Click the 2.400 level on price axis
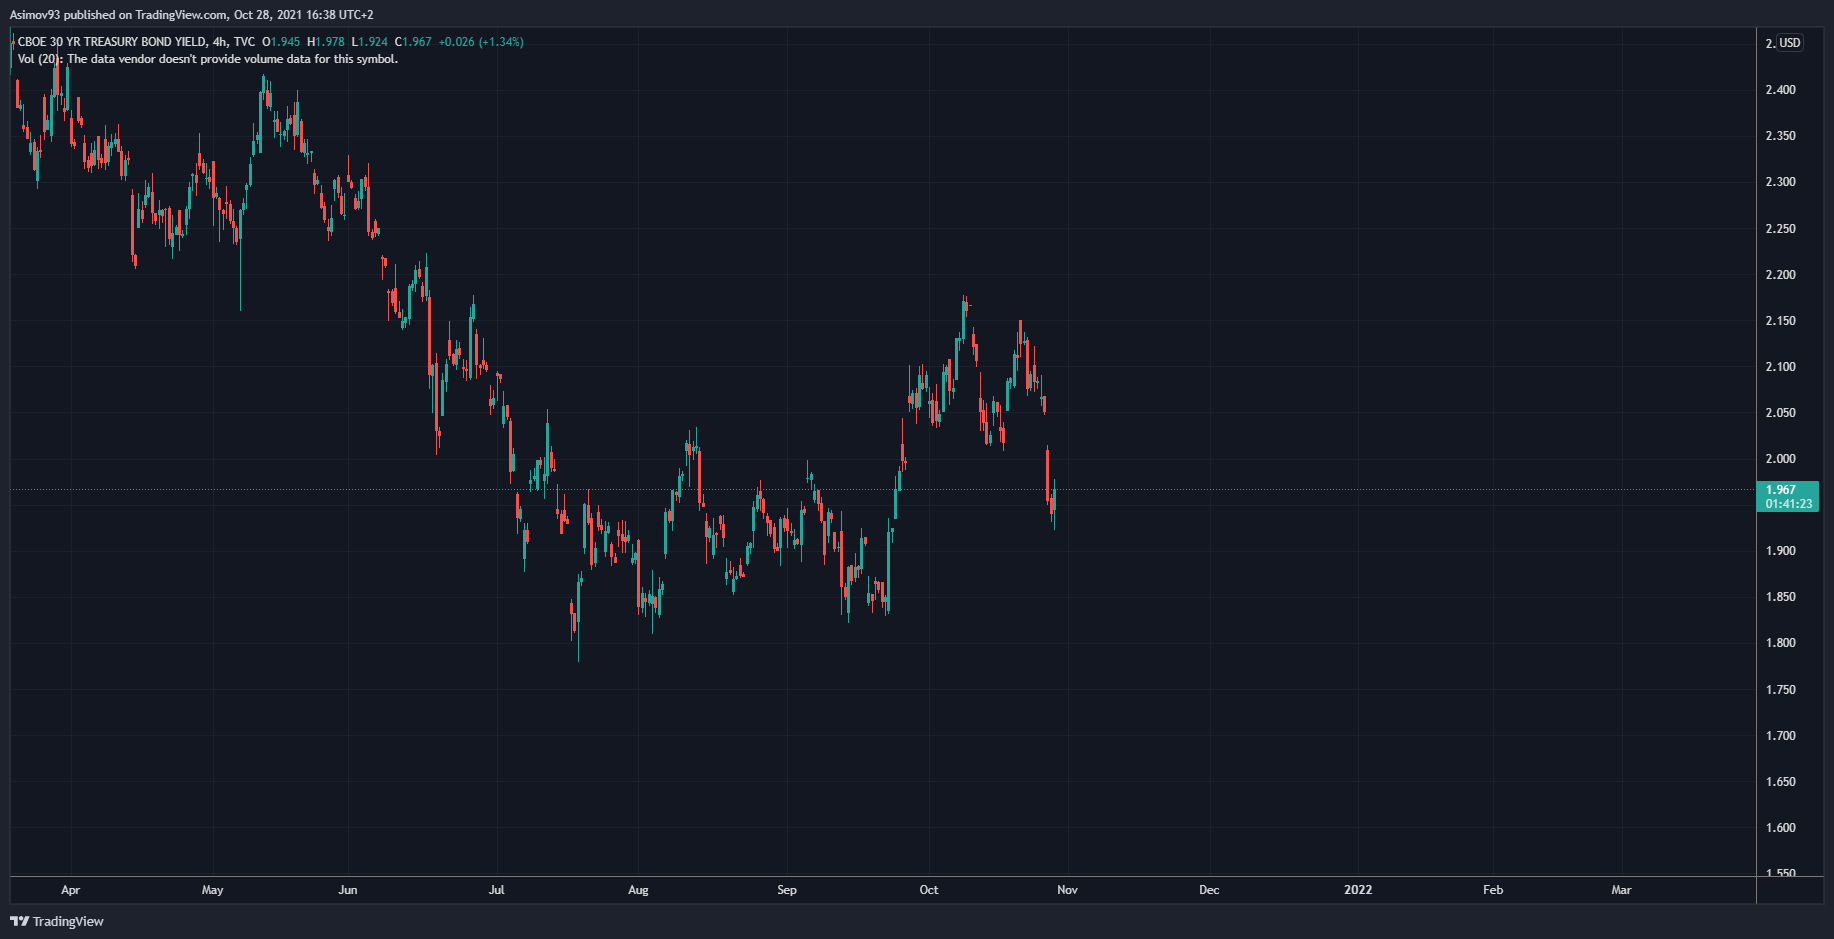This screenshot has width=1834, height=939. tap(1780, 90)
